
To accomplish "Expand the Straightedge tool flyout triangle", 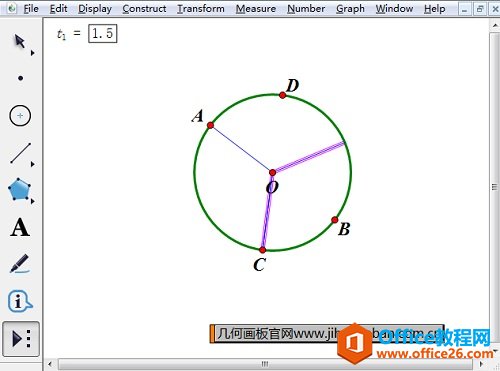I will 32,164.
